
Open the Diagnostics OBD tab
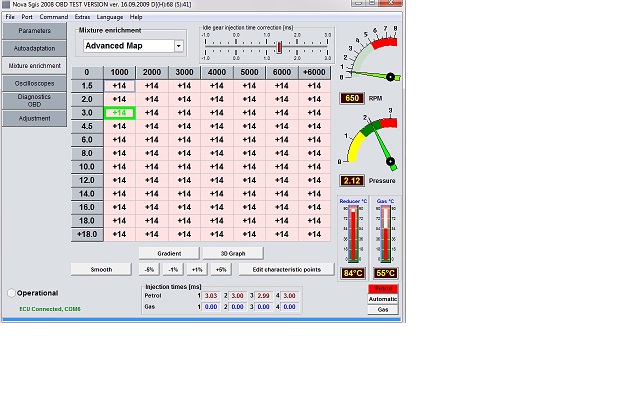[x=34, y=100]
